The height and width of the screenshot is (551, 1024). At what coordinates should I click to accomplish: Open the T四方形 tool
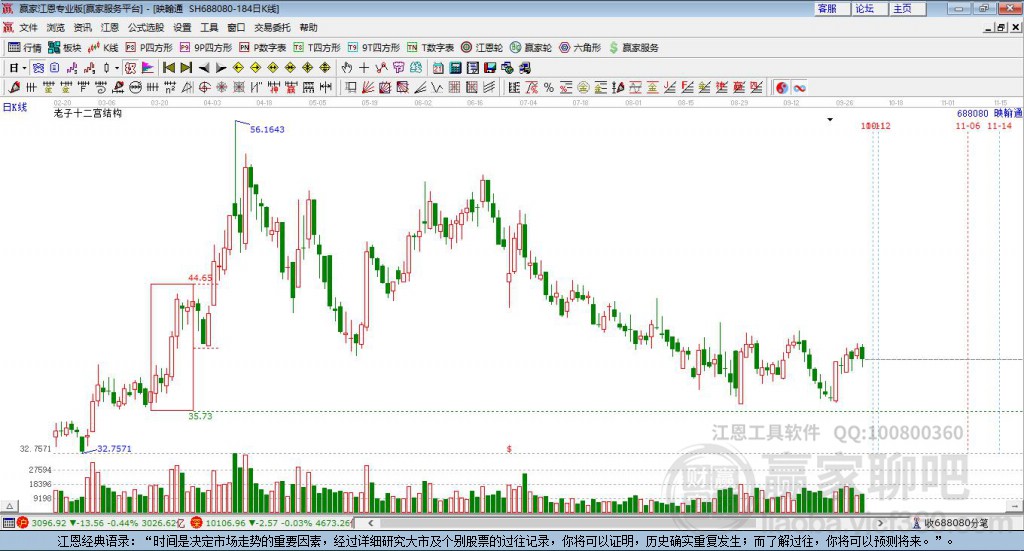317,48
